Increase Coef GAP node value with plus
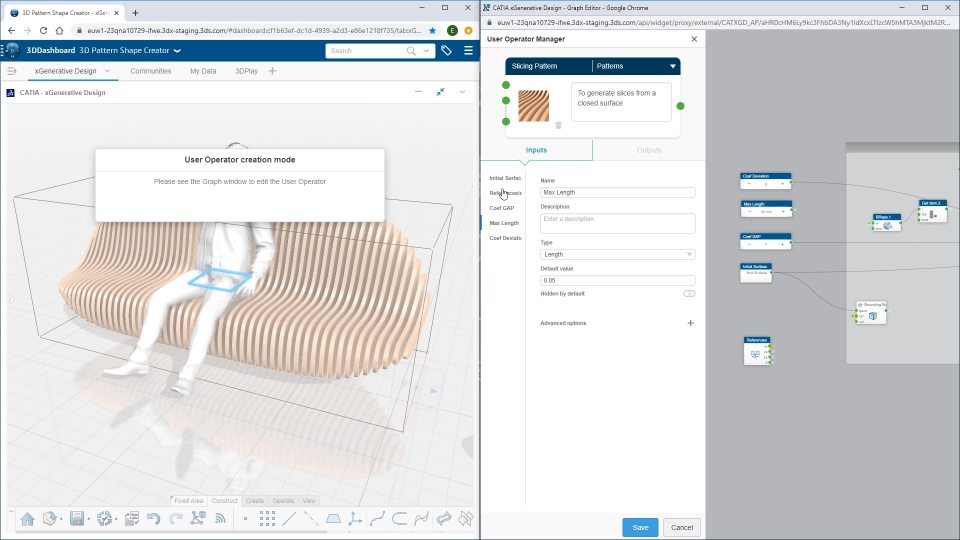 pos(782,244)
